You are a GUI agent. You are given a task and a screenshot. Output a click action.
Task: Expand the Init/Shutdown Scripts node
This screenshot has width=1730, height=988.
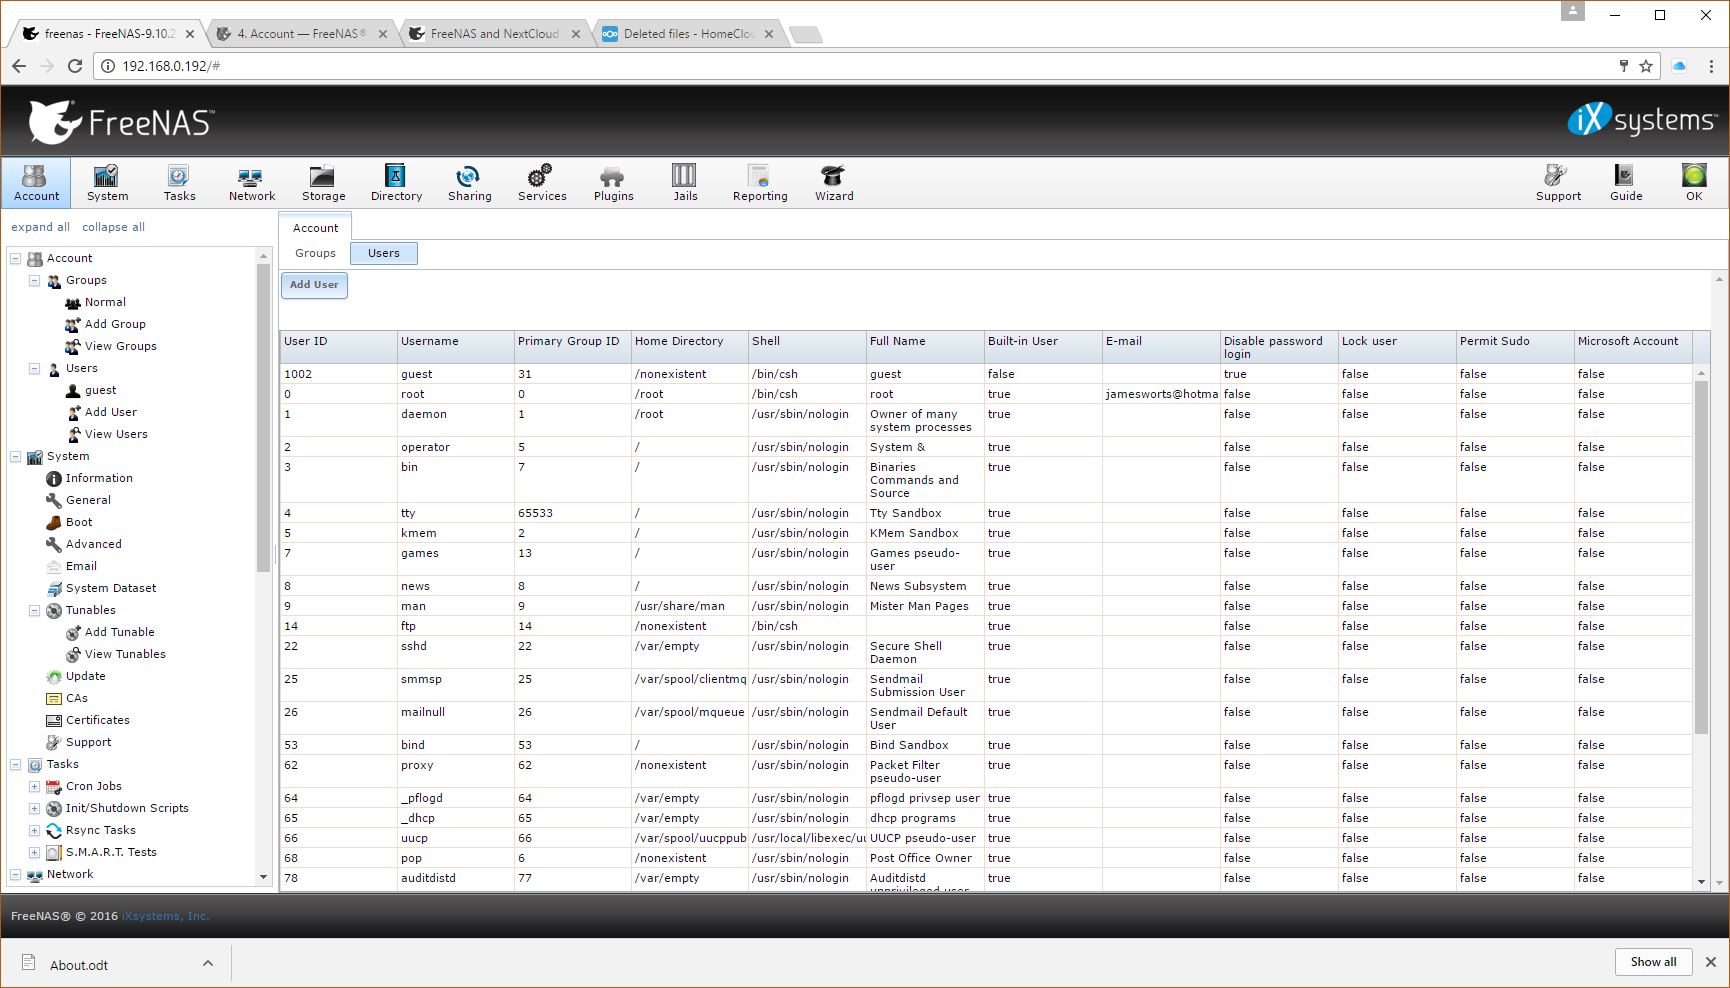34,808
